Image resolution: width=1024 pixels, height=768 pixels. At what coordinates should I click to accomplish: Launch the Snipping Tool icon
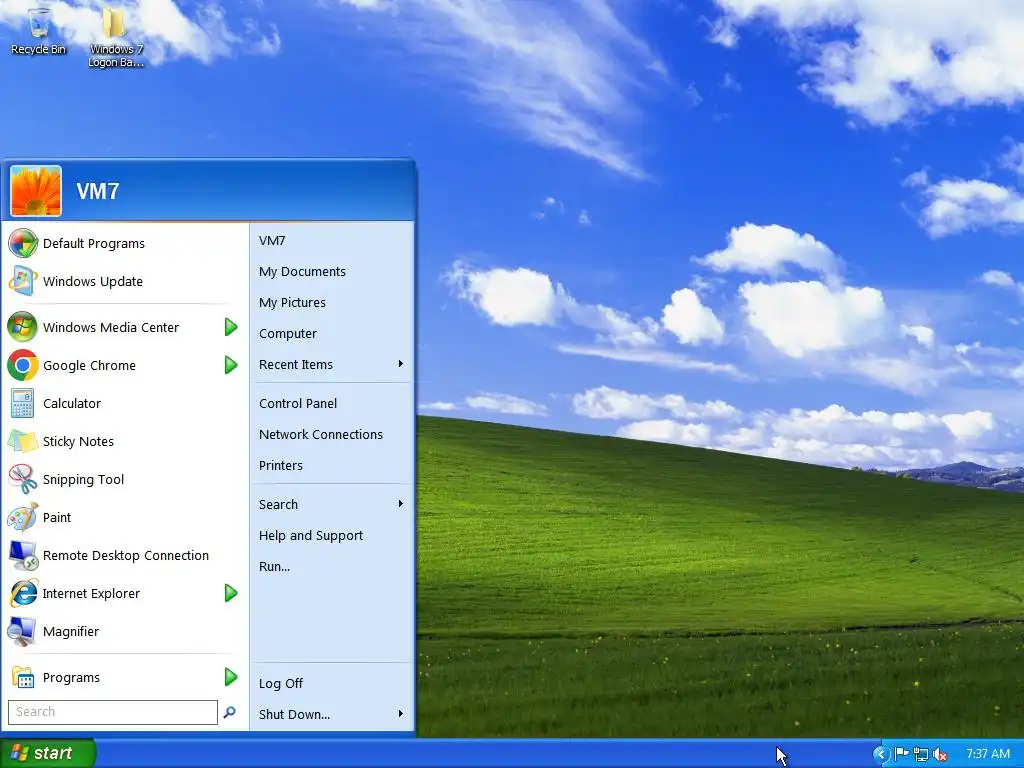coord(23,479)
